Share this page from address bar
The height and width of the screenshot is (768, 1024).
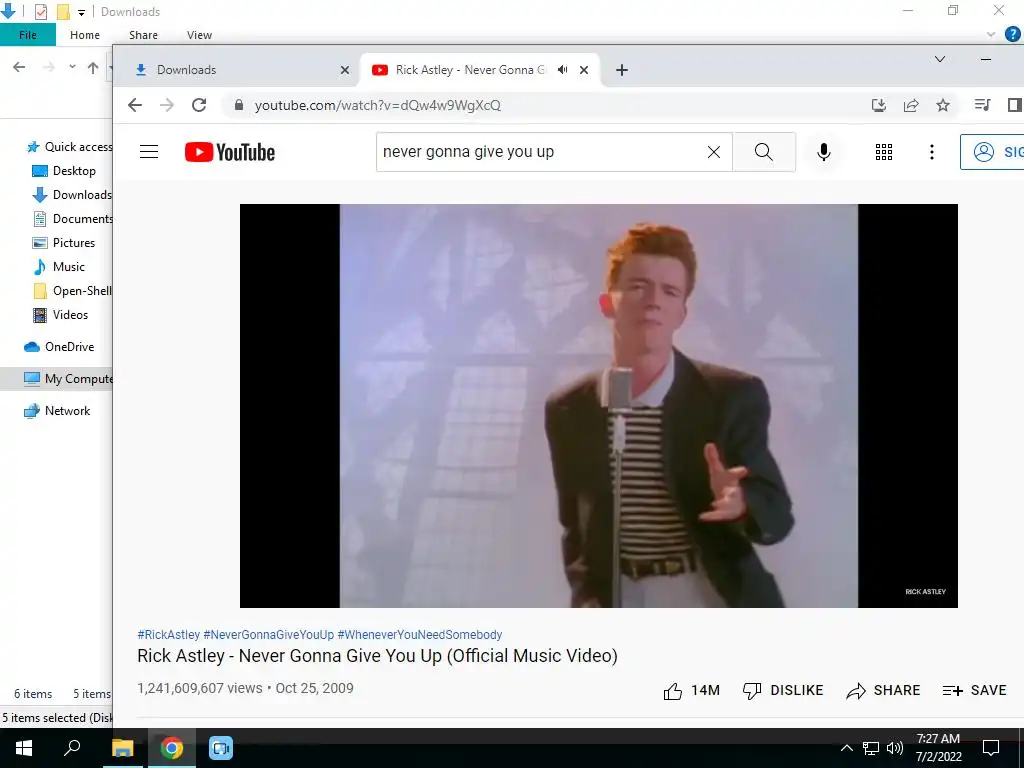[911, 105]
